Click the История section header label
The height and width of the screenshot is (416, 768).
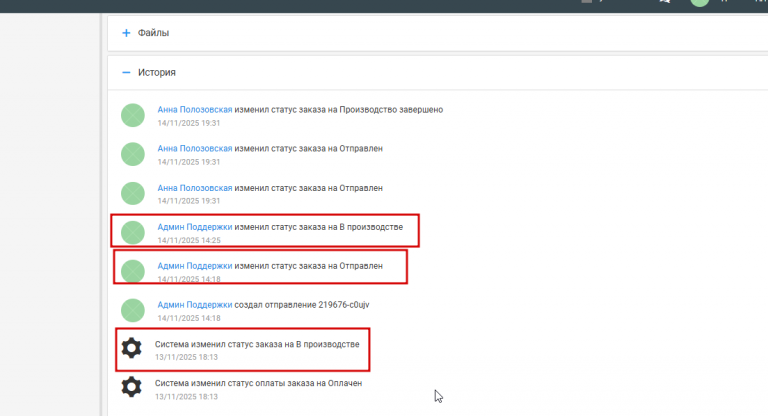point(157,73)
